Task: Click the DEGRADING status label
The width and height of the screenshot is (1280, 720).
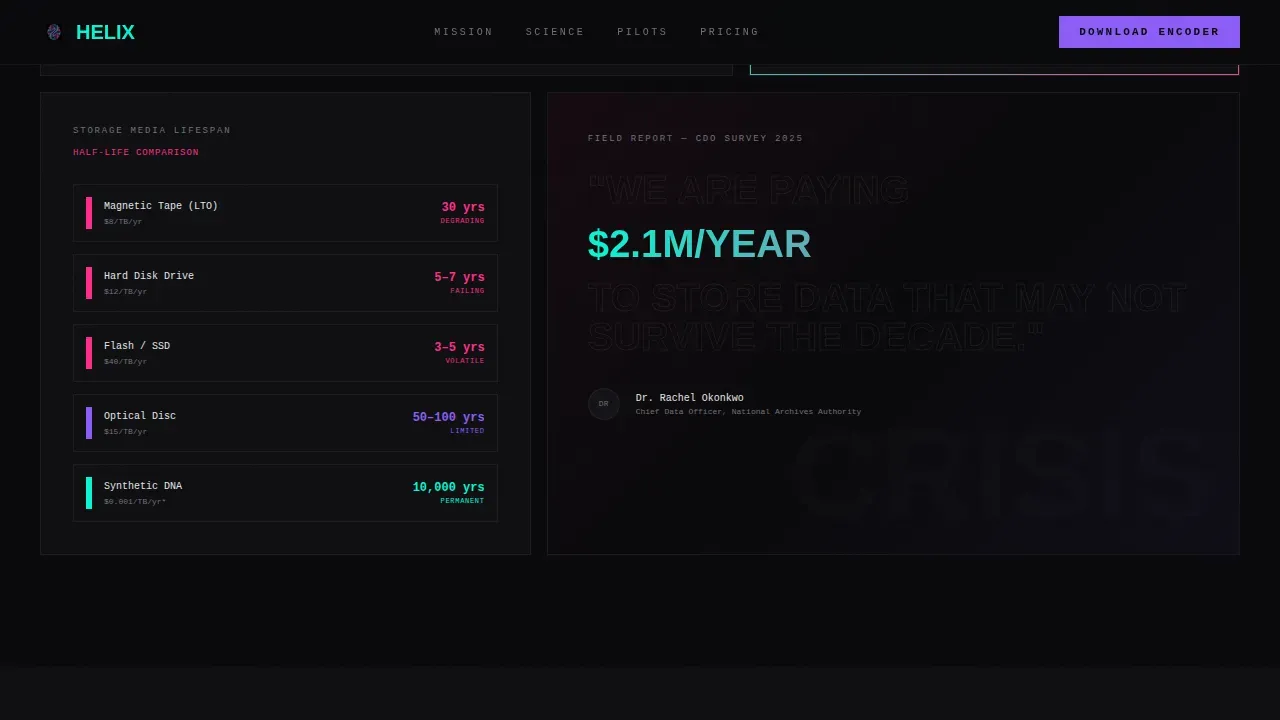Action: tap(463, 221)
